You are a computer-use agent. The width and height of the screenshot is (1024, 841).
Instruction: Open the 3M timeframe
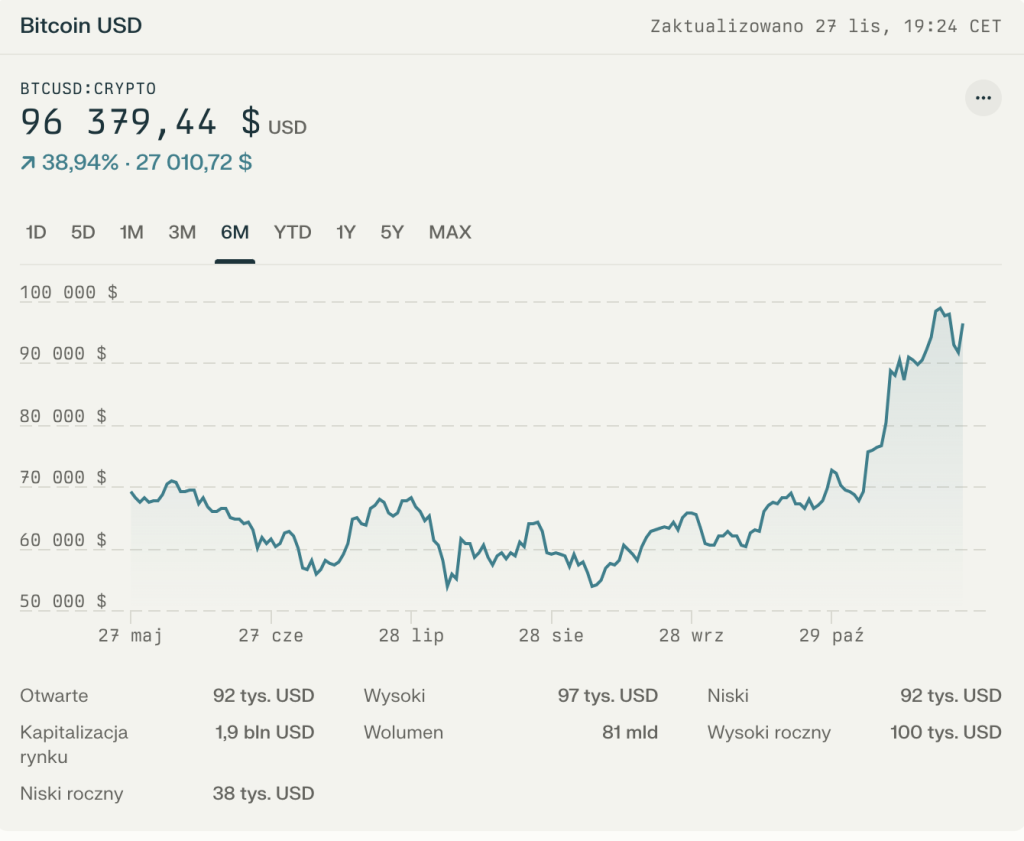181,232
